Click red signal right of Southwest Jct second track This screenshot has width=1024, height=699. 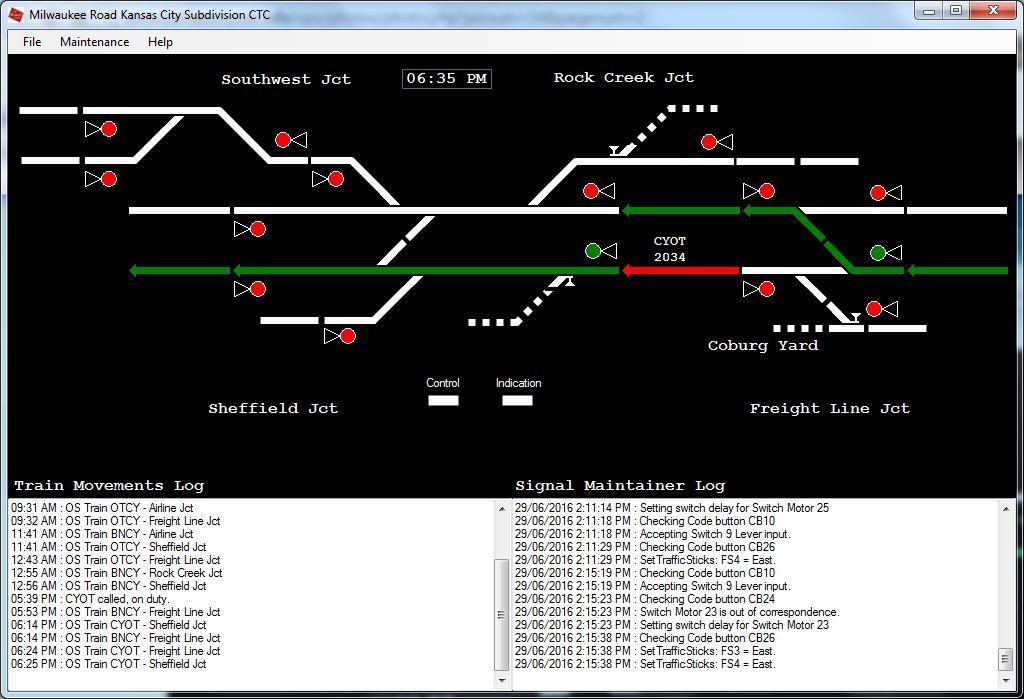(328, 179)
